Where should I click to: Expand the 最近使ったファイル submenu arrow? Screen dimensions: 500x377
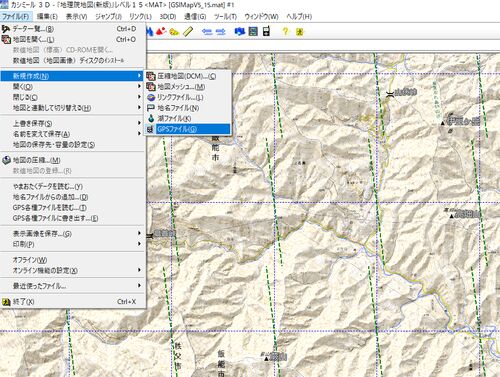point(139,286)
